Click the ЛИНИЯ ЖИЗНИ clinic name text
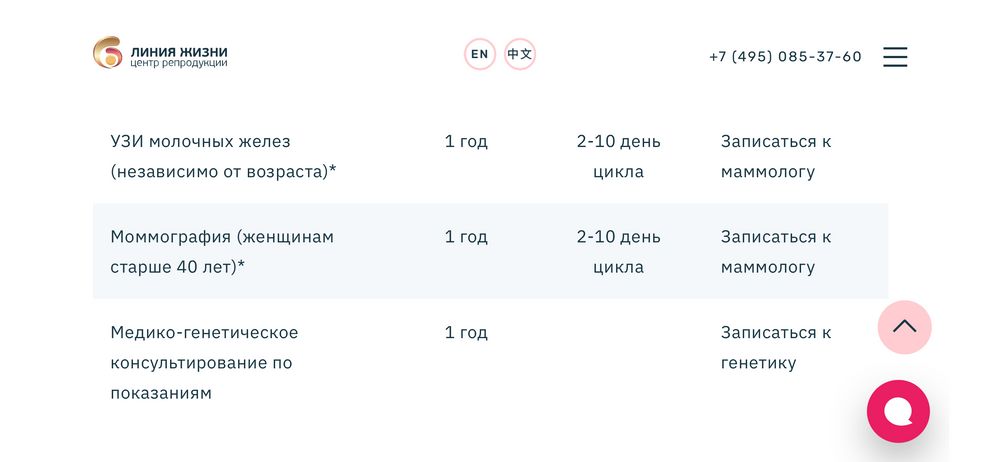This screenshot has width=1000, height=462. coord(179,51)
